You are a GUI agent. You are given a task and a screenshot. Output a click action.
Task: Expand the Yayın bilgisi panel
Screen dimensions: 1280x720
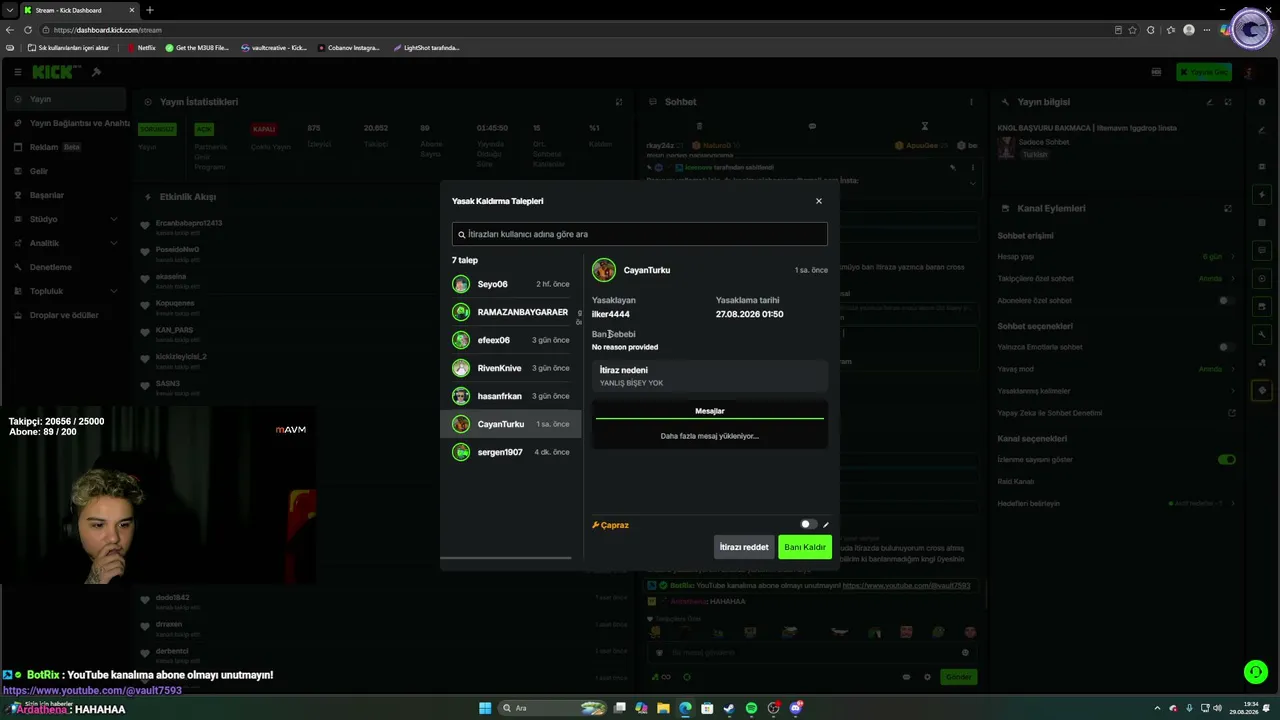pyautogui.click(x=1228, y=102)
